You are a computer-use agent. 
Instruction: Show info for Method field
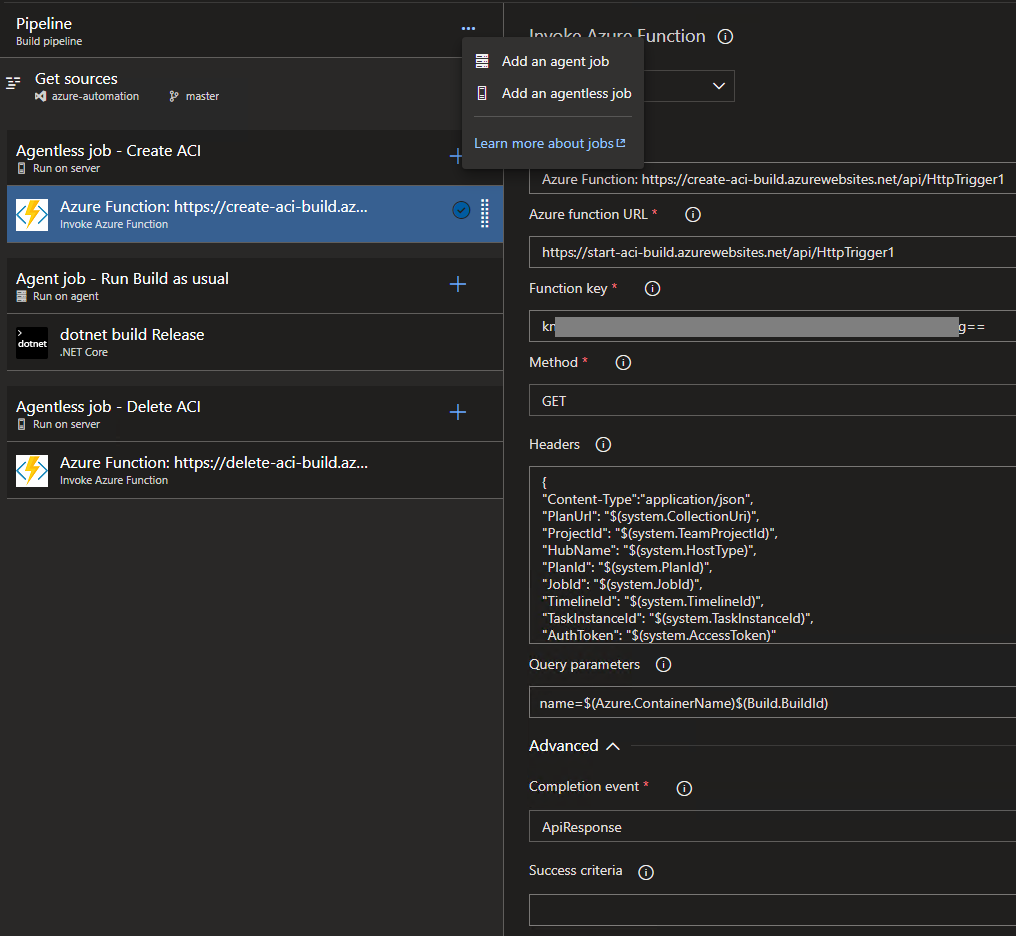pos(623,363)
